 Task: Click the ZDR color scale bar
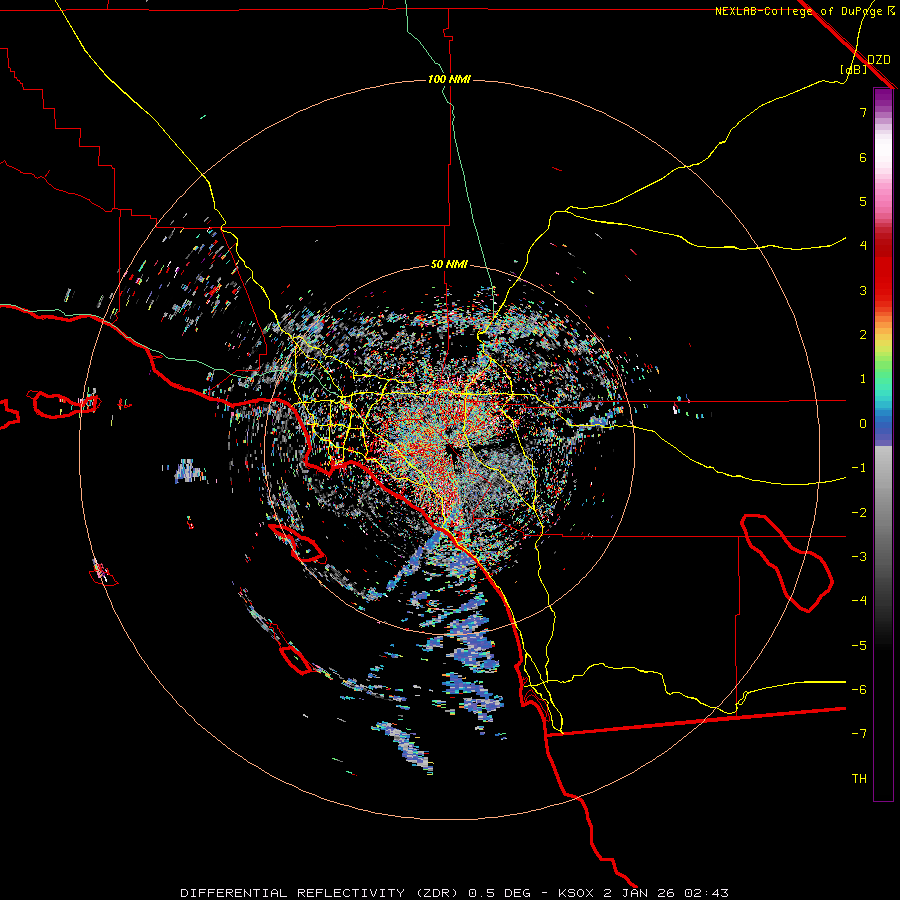(x=883, y=444)
